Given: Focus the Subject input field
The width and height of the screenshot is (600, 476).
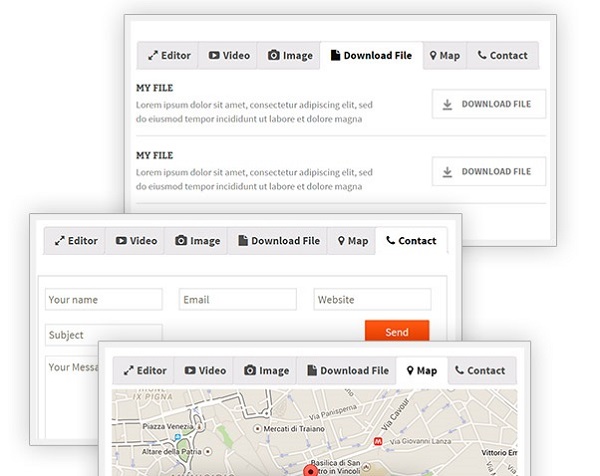Looking at the screenshot, I should pos(104,333).
